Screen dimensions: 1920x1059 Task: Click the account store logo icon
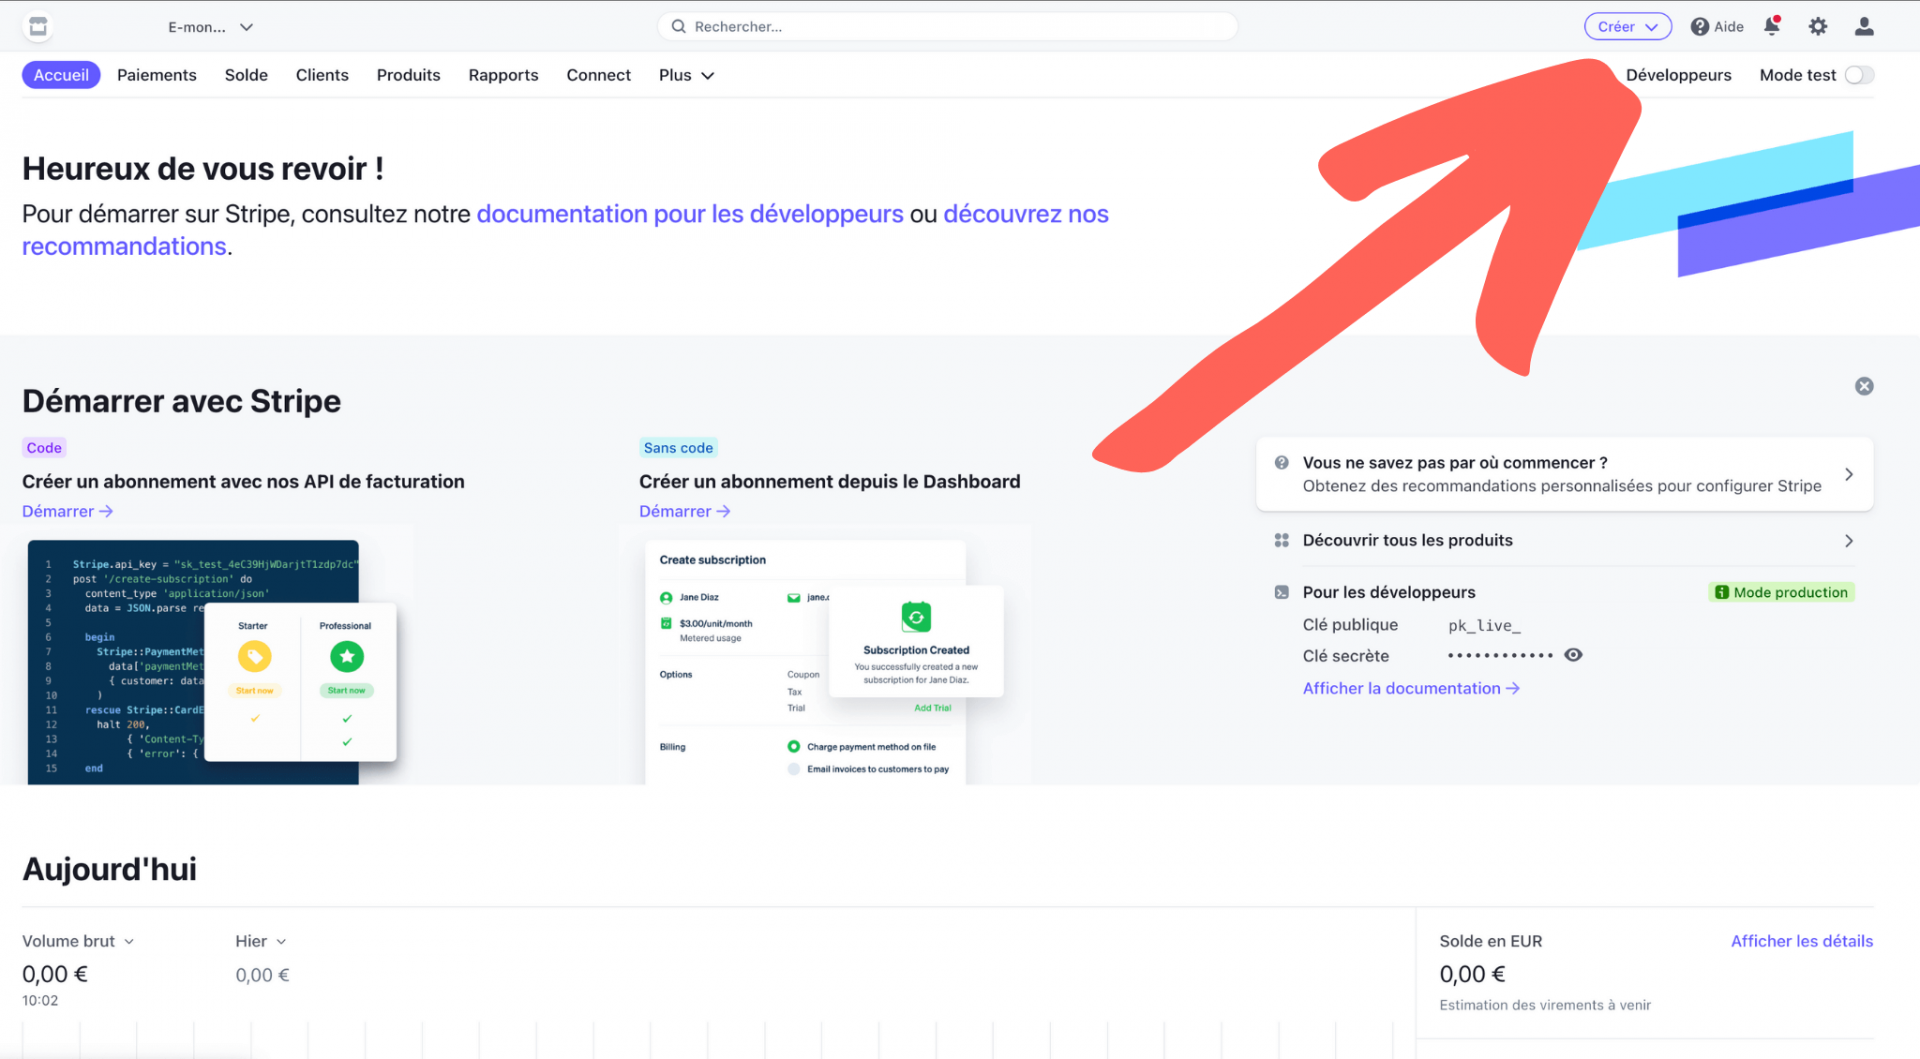[38, 27]
